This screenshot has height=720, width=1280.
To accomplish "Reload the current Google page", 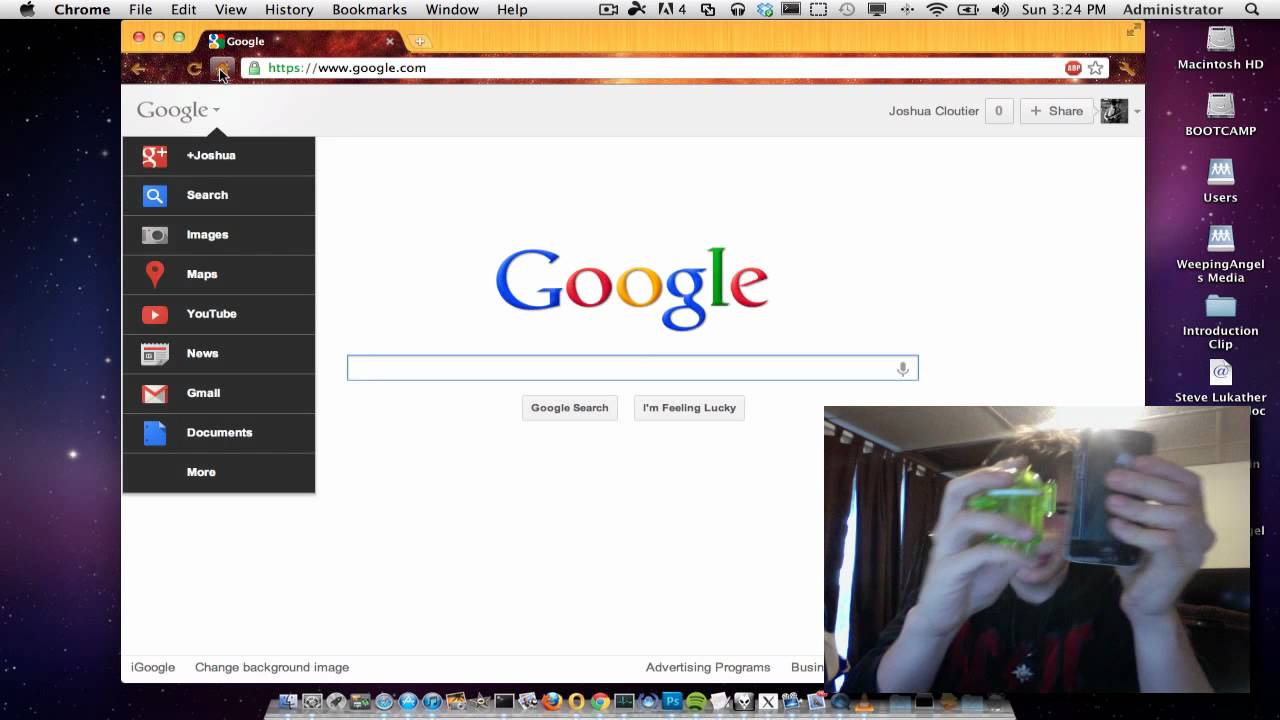I will (194, 69).
